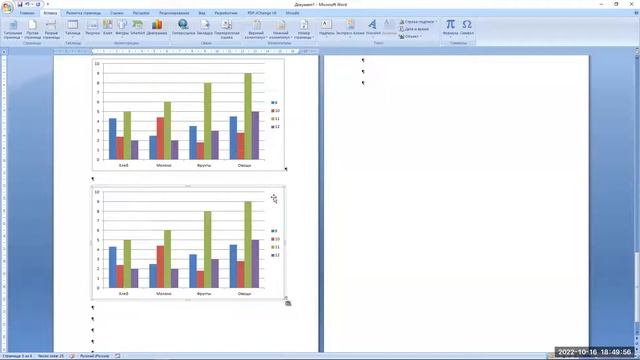Switch to the Рассылки tab

point(141,13)
